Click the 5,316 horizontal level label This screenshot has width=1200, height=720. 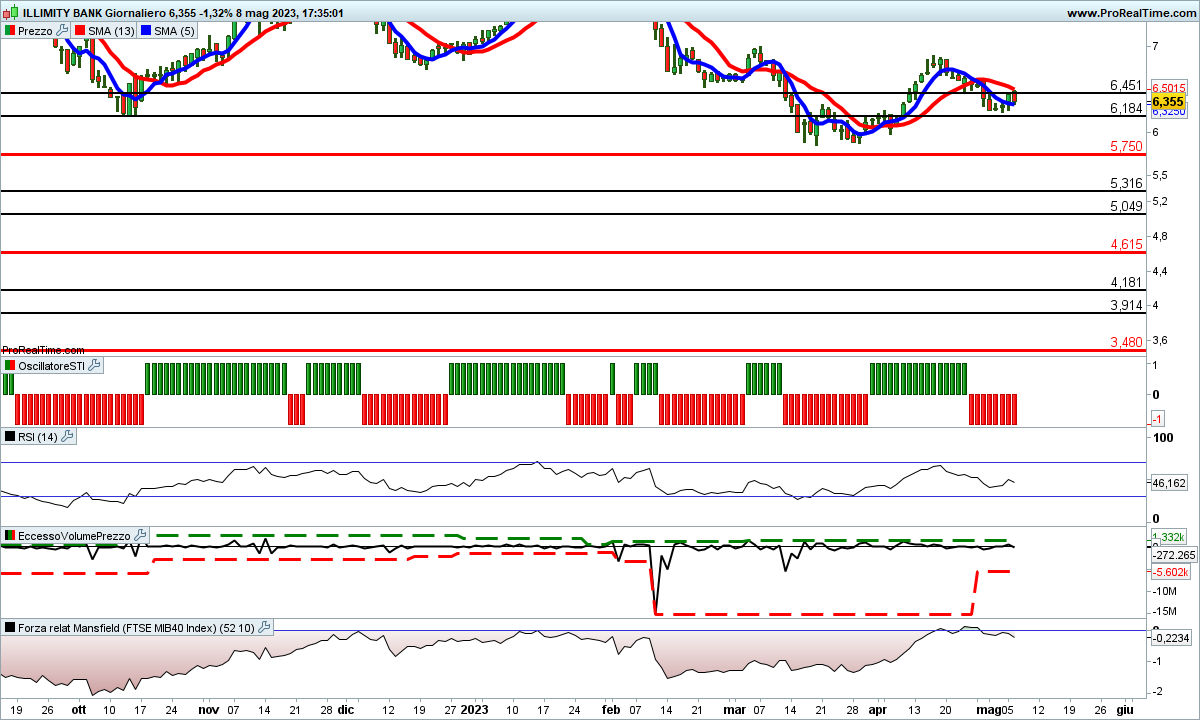point(1126,183)
